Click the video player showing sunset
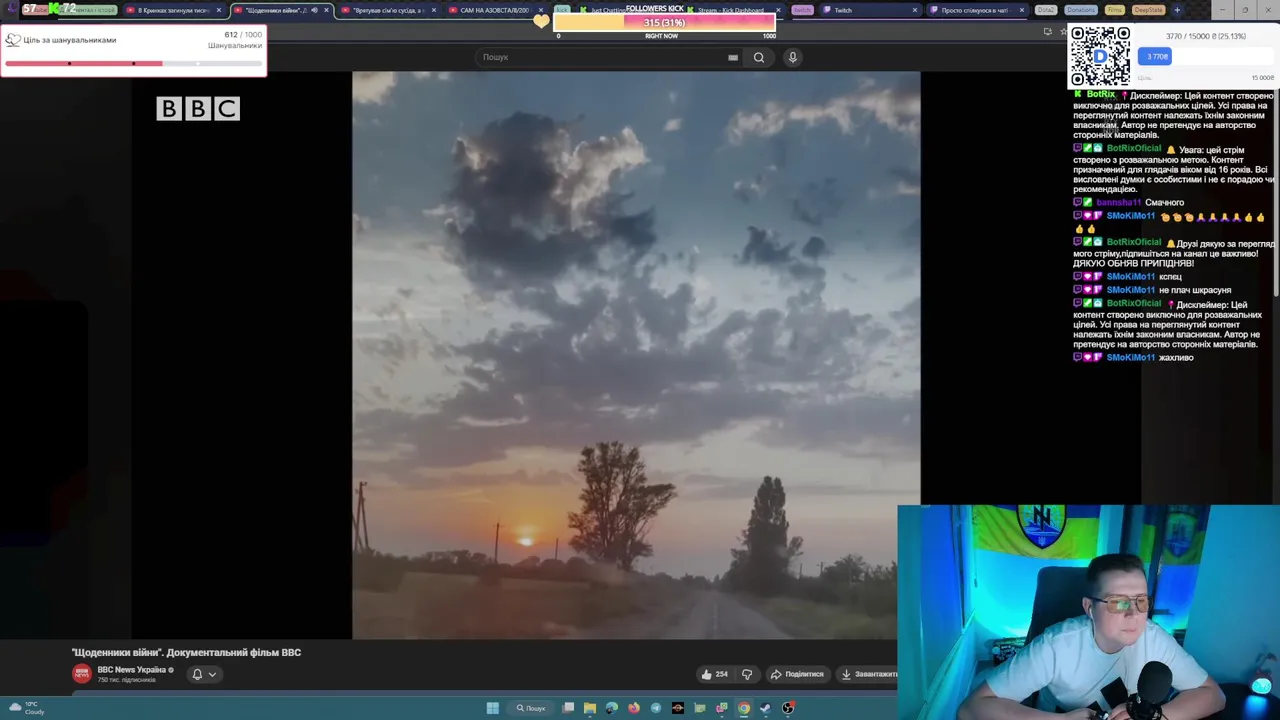This screenshot has height=720, width=1280. pyautogui.click(x=636, y=355)
